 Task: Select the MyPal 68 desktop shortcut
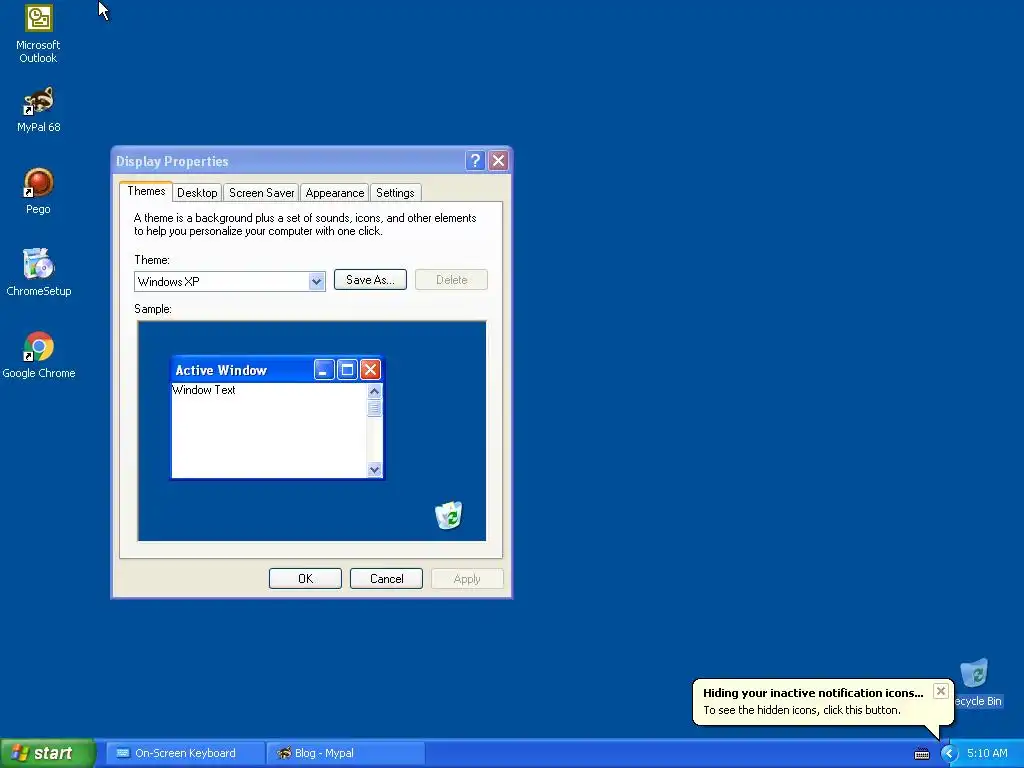(x=39, y=110)
